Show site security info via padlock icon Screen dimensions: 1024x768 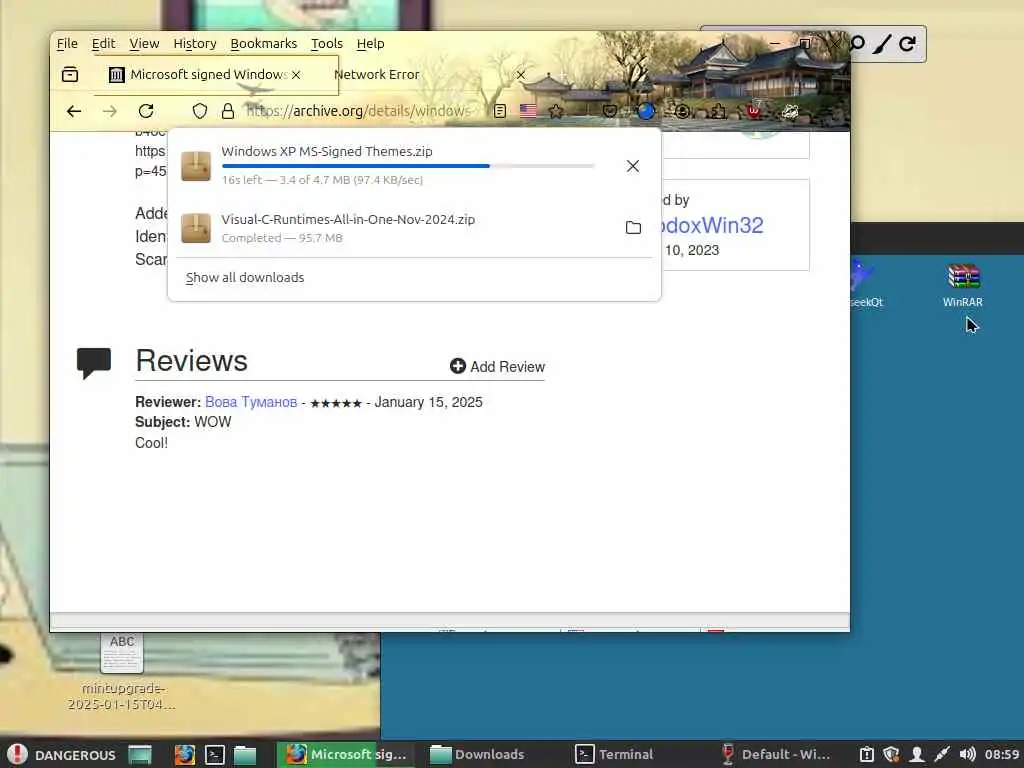coord(227,111)
